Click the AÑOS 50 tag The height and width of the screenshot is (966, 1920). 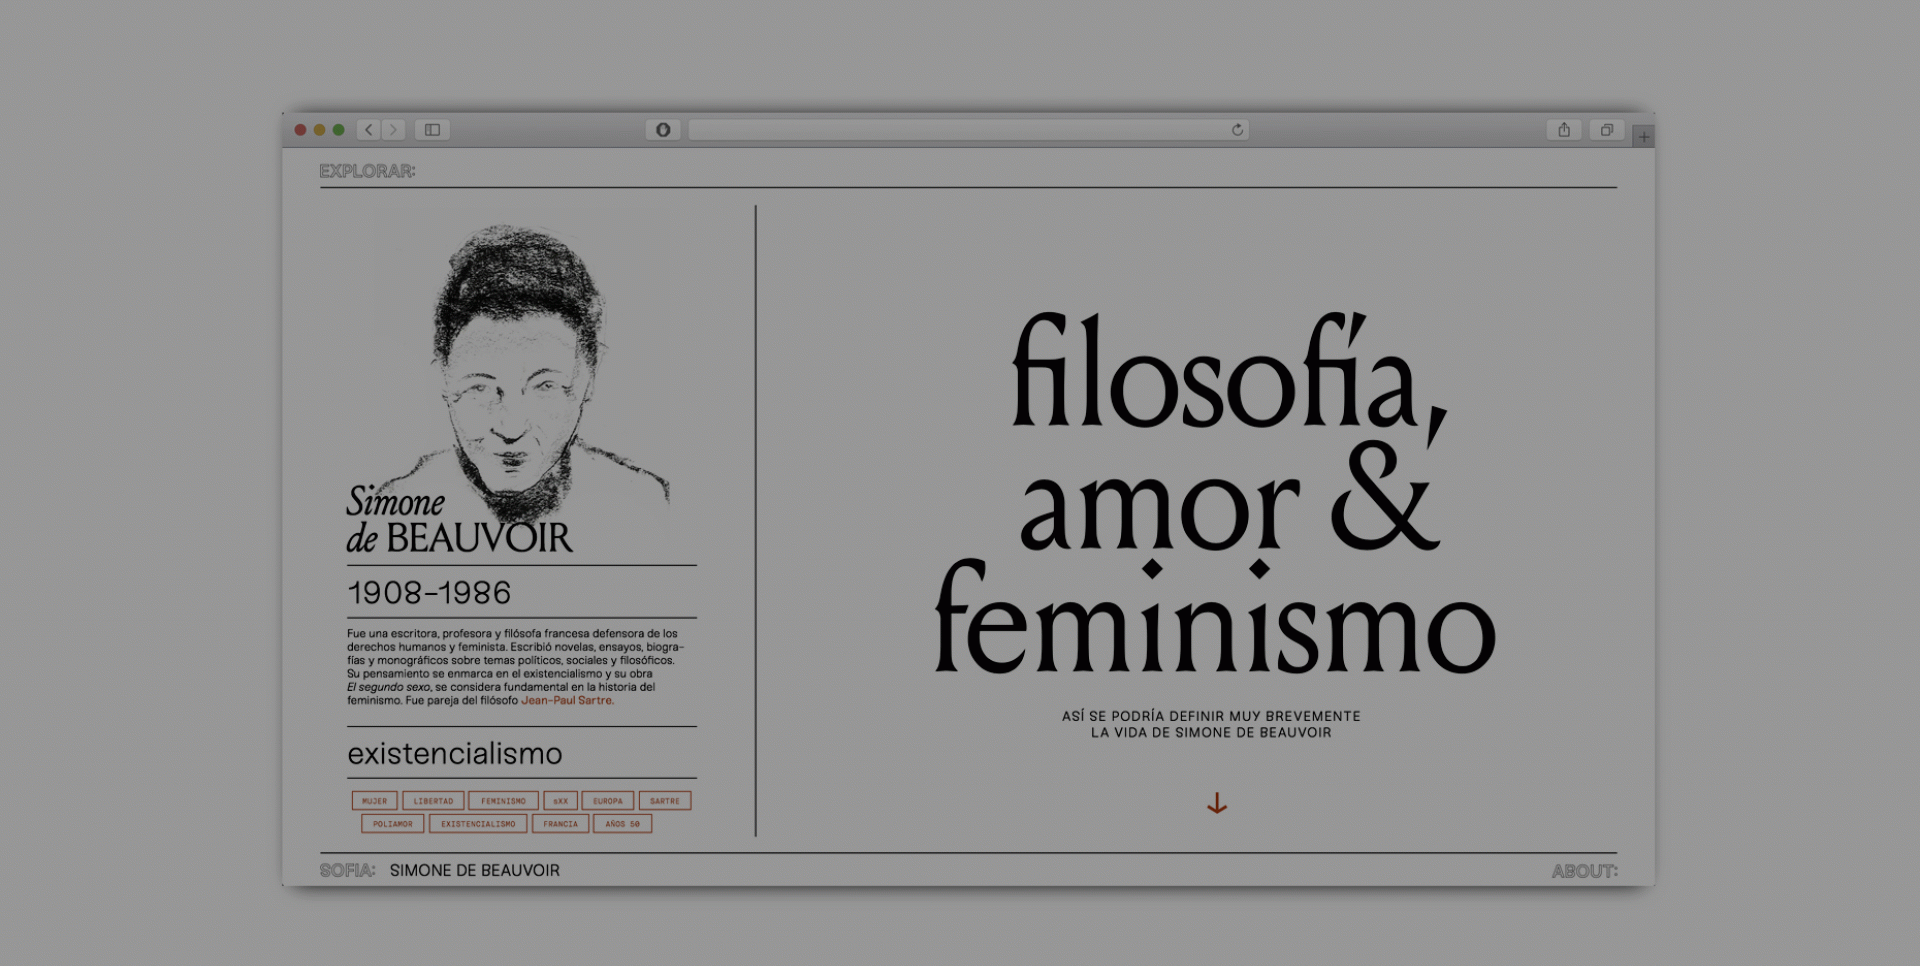pyautogui.click(x=622, y=824)
